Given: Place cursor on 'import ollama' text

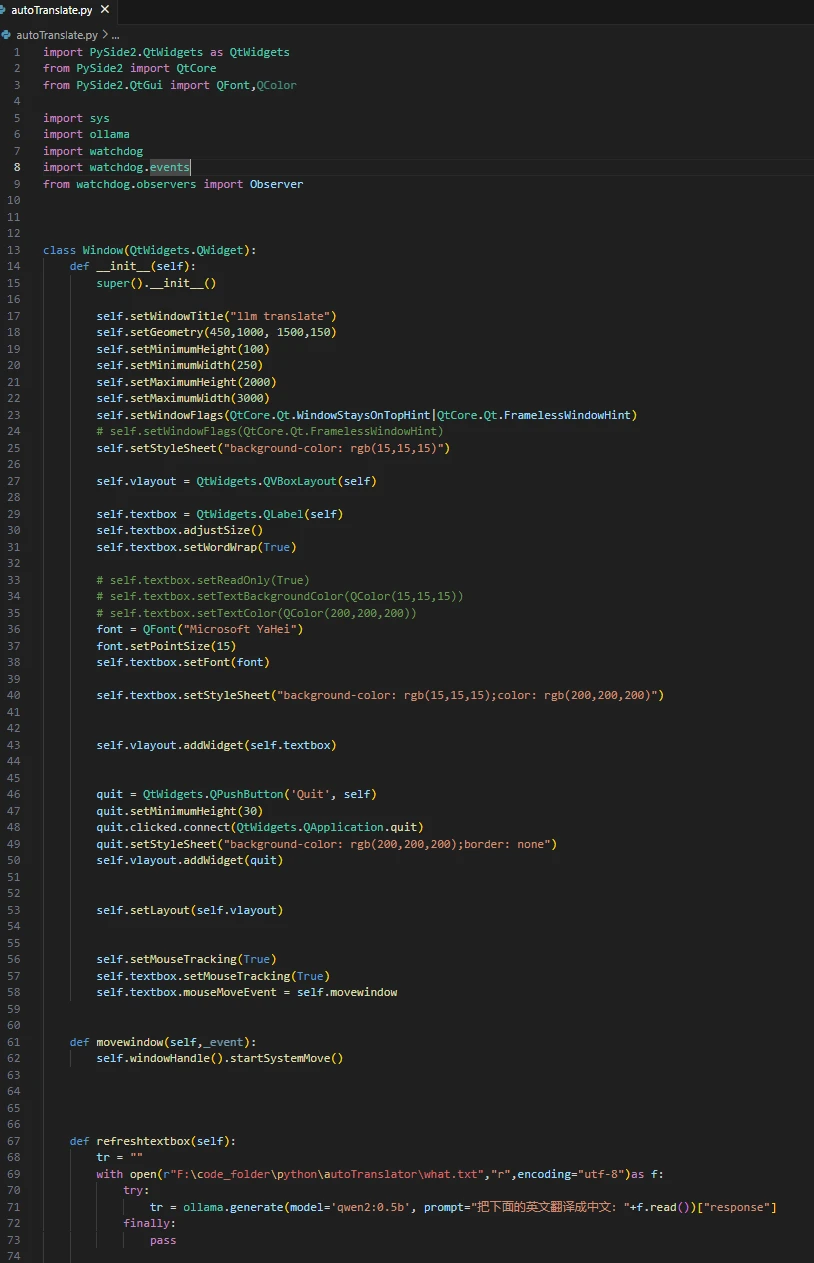Looking at the screenshot, I should 86,134.
